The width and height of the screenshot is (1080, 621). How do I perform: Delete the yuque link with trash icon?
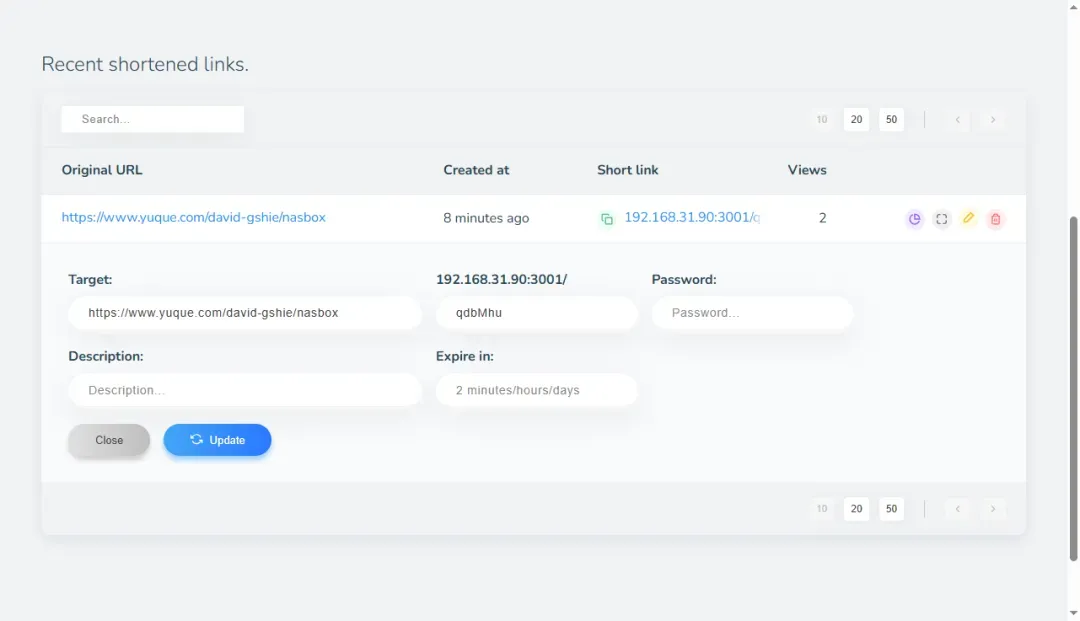[995, 219]
